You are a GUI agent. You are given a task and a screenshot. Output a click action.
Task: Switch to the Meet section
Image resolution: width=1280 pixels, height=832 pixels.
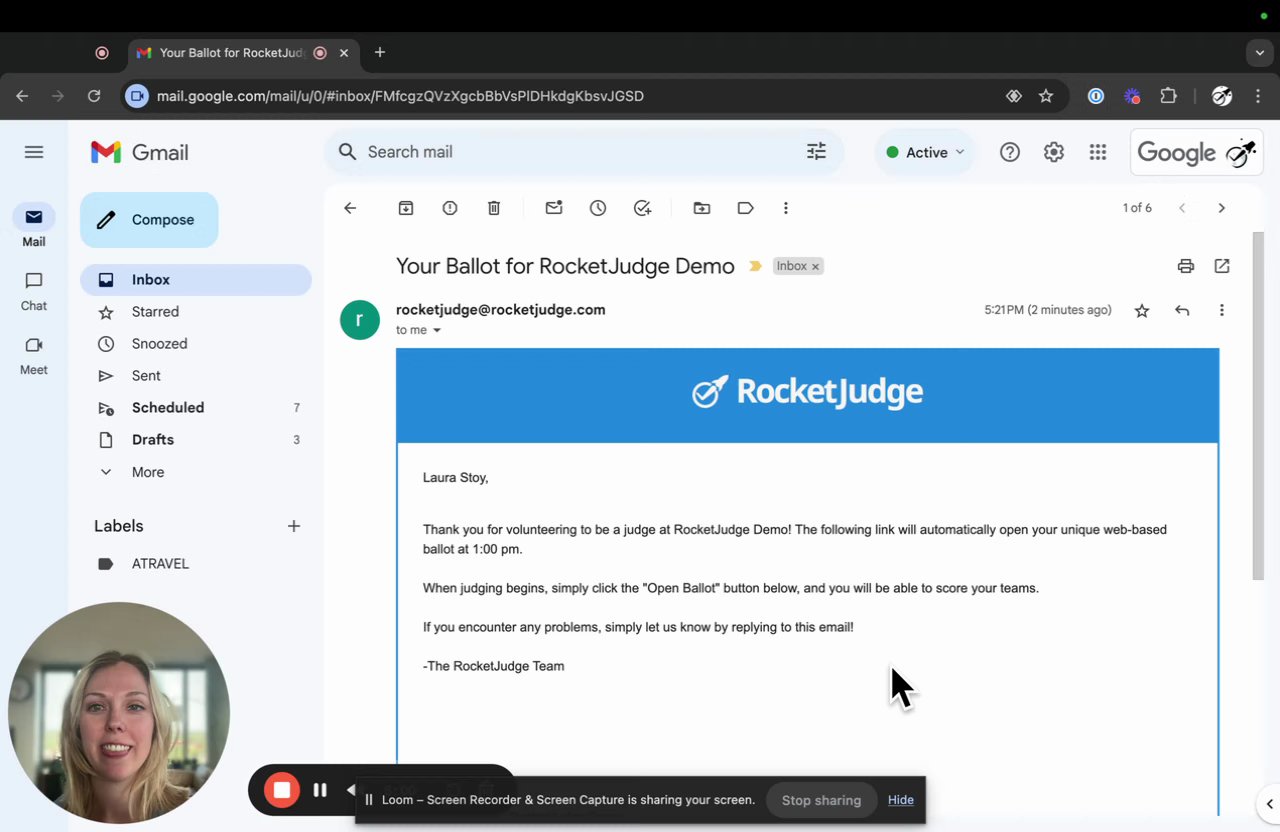click(x=34, y=354)
